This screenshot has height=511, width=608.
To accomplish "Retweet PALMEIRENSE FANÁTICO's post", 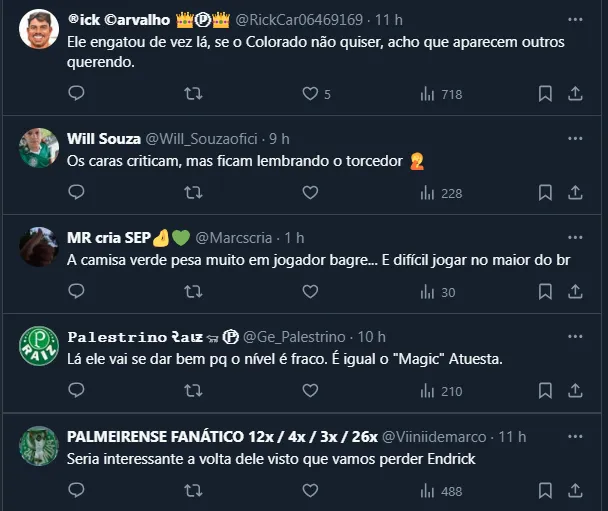I will [x=194, y=491].
